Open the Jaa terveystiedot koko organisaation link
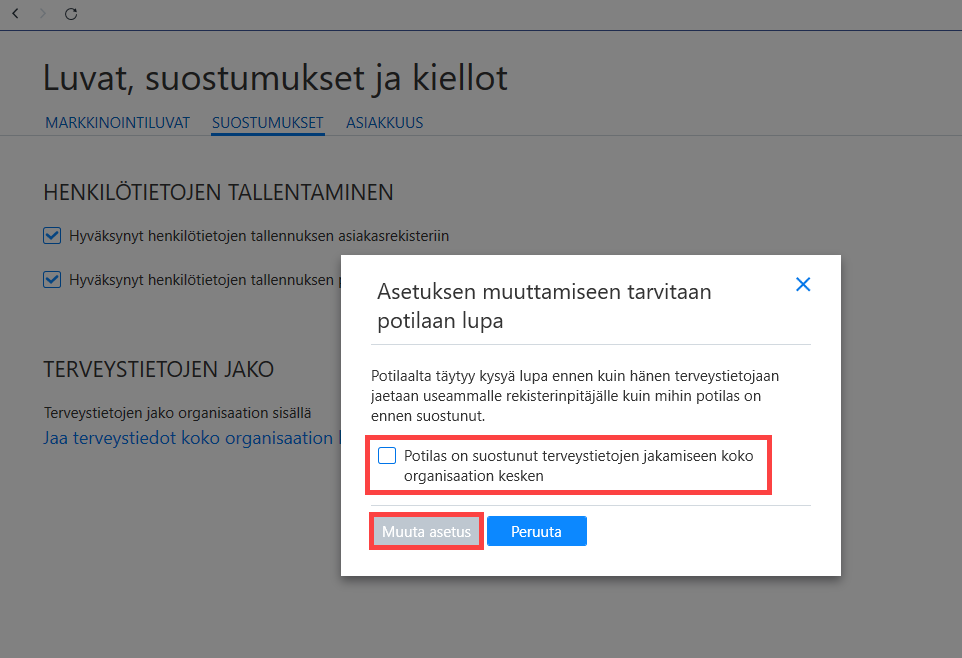This screenshot has height=658, width=962. 188,438
